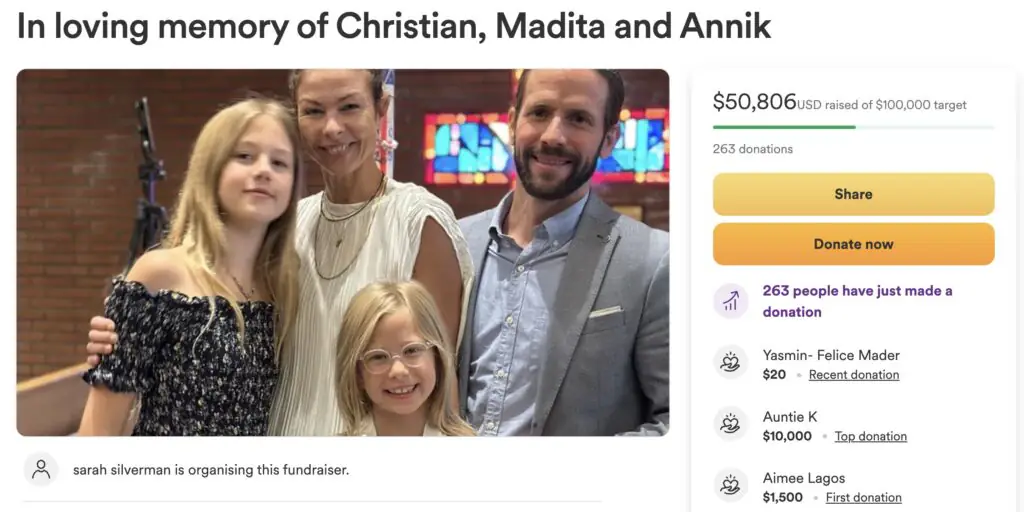The image size is (1024, 512).
Task: Select the fundraiser title heading
Action: [x=394, y=27]
